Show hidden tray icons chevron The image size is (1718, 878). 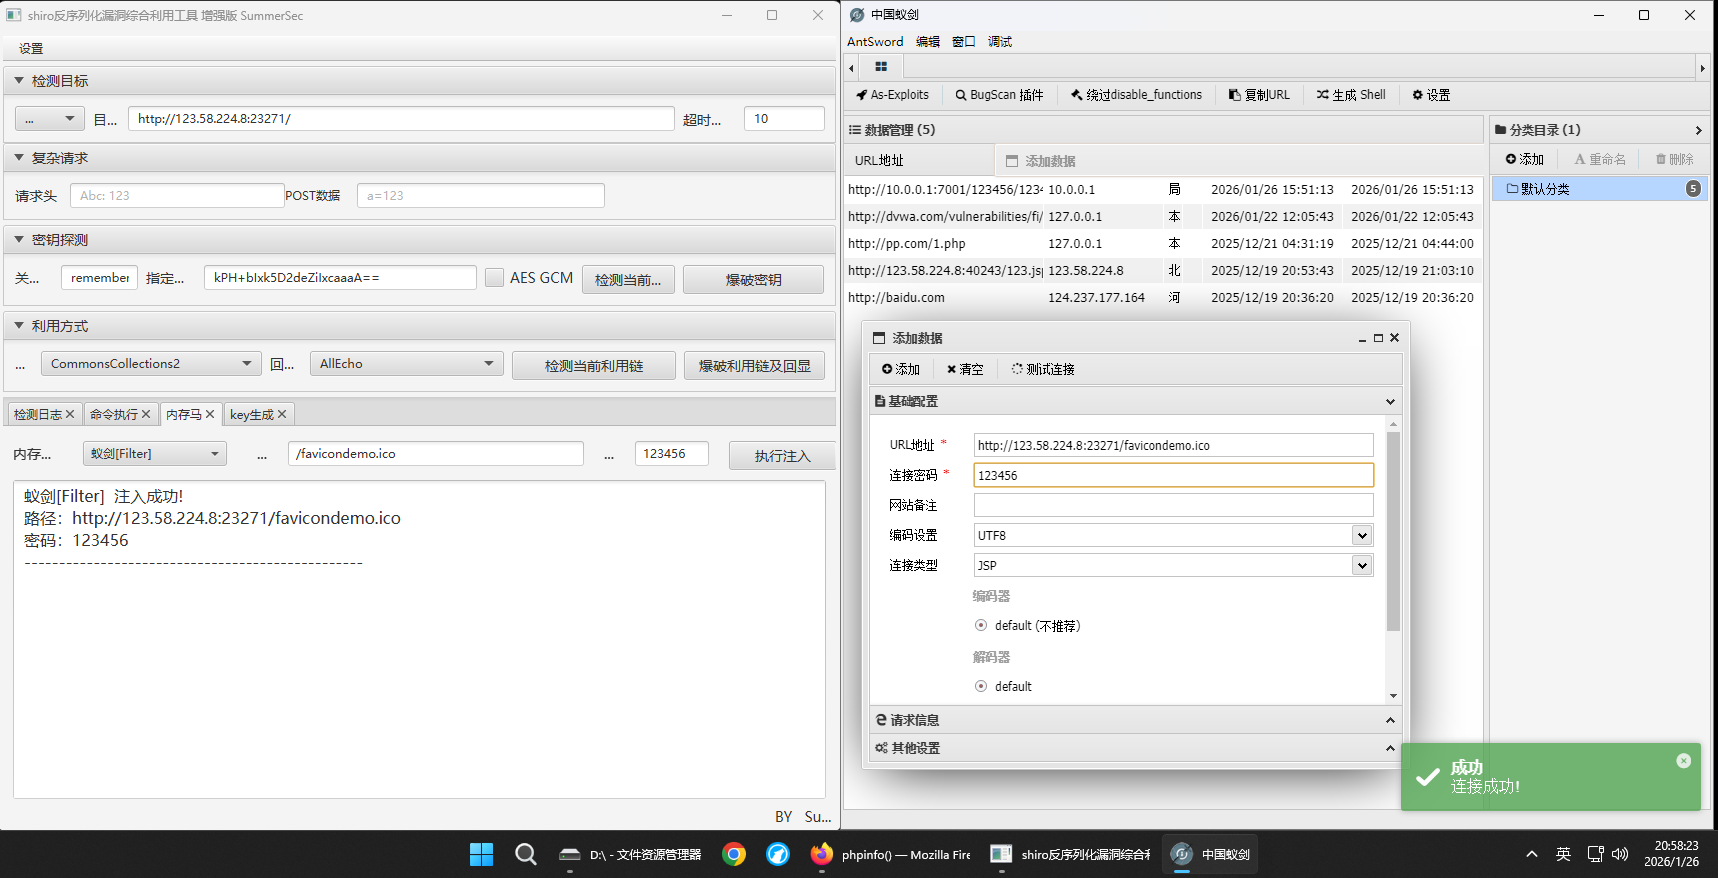click(x=1532, y=854)
